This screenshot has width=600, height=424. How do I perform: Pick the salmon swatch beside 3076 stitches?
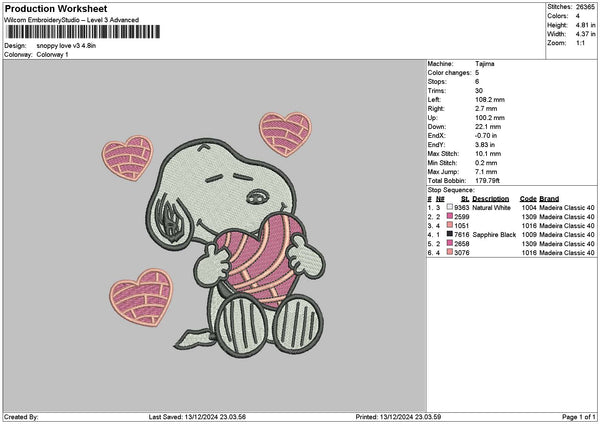click(x=450, y=252)
